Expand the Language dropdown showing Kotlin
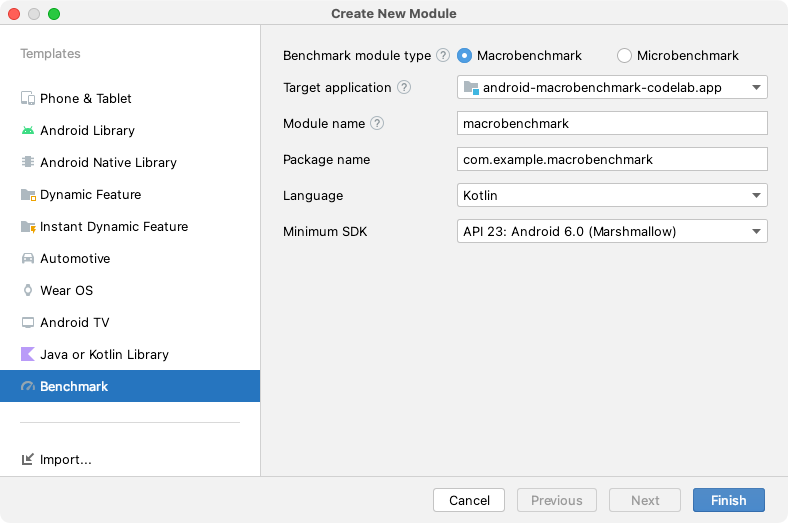The image size is (788, 523). pos(612,196)
